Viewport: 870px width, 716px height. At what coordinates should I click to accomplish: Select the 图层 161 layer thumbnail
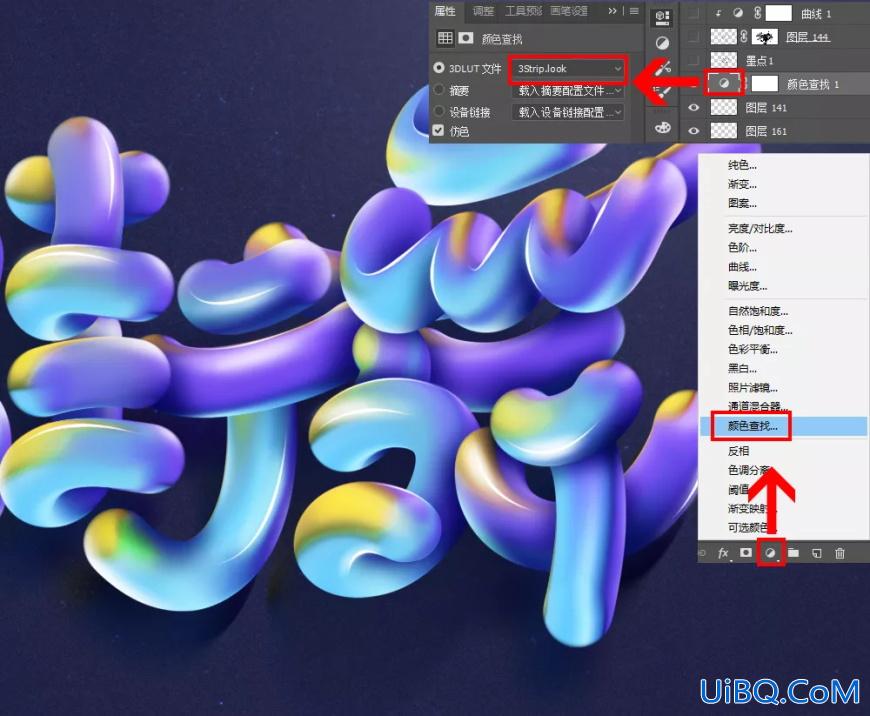(724, 131)
